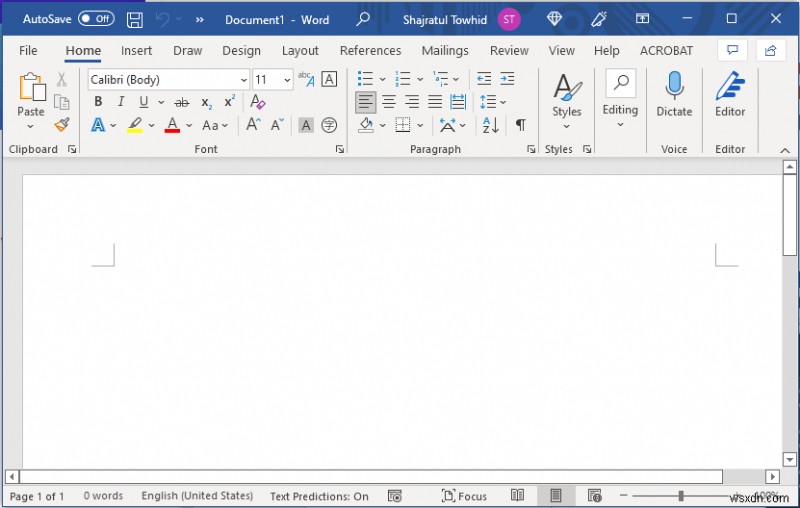Increase indent of paragraph
This screenshot has width=800, height=508.
pos(507,79)
